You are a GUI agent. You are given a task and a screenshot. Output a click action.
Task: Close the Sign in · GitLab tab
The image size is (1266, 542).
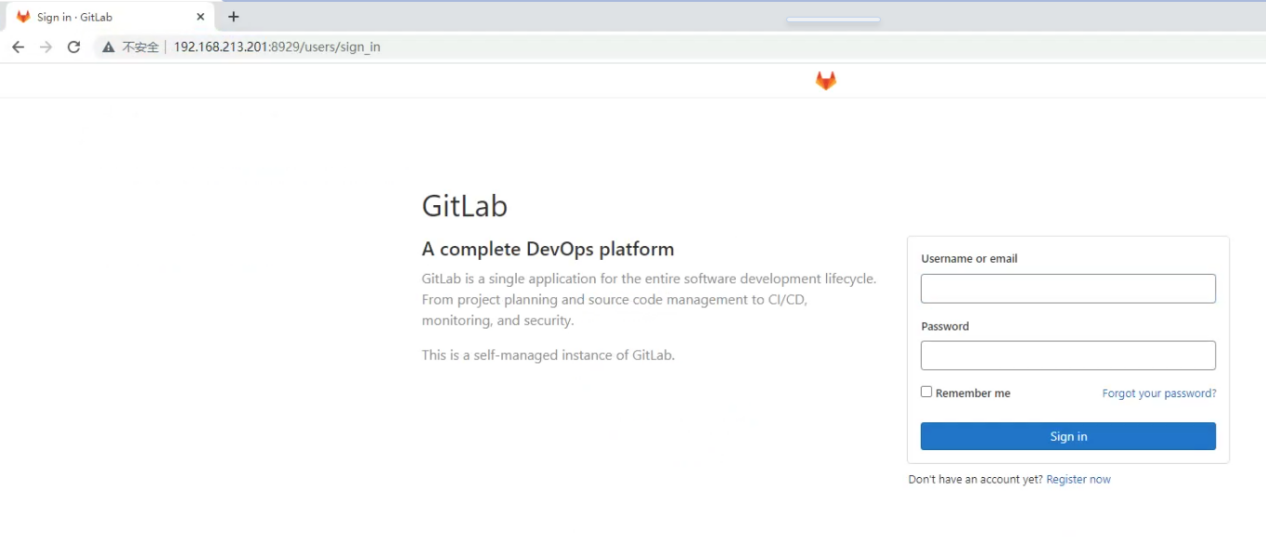tap(200, 17)
